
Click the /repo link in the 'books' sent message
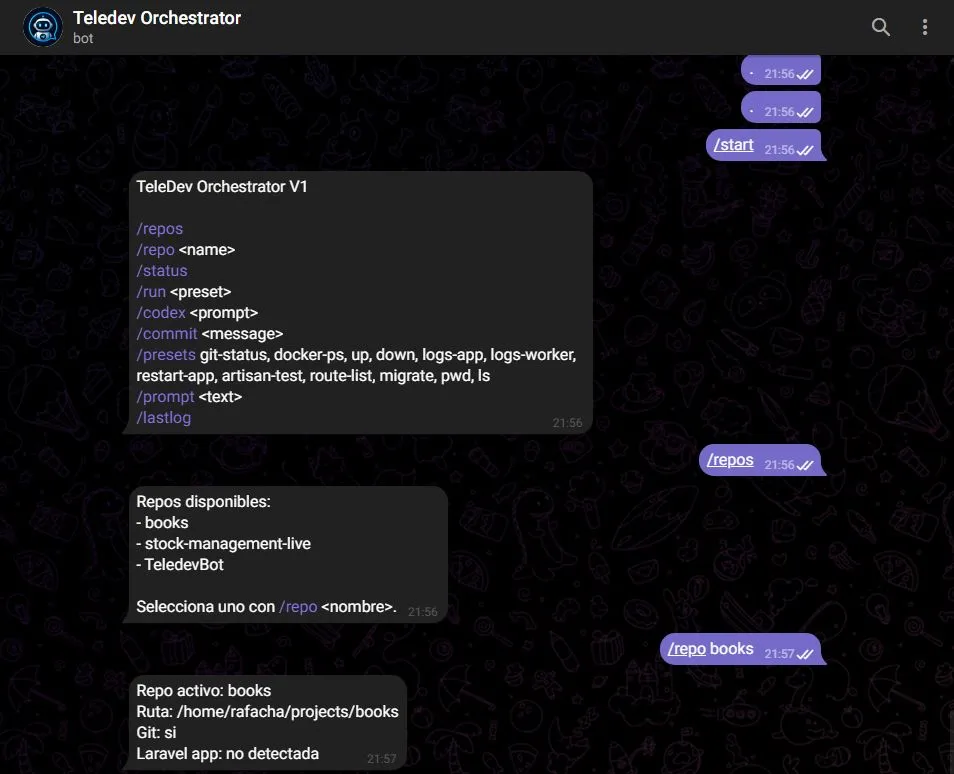coord(687,649)
